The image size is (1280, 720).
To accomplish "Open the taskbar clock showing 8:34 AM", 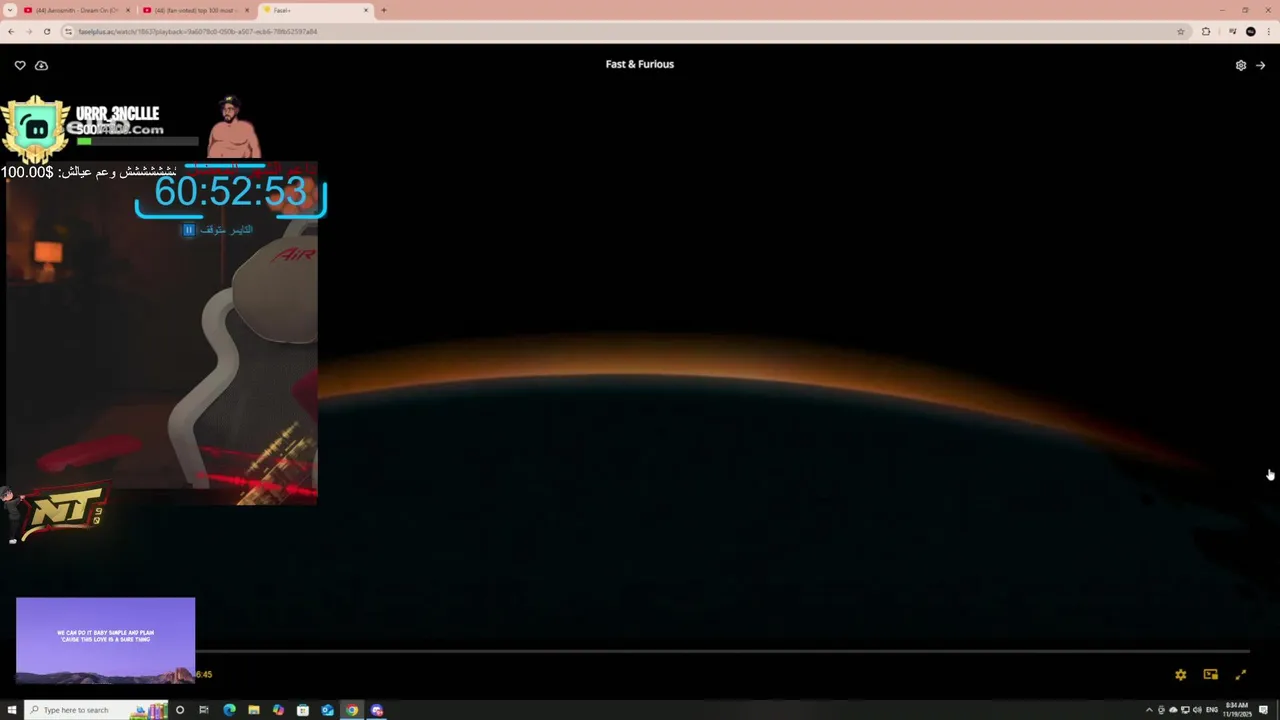I will (x=1237, y=710).
